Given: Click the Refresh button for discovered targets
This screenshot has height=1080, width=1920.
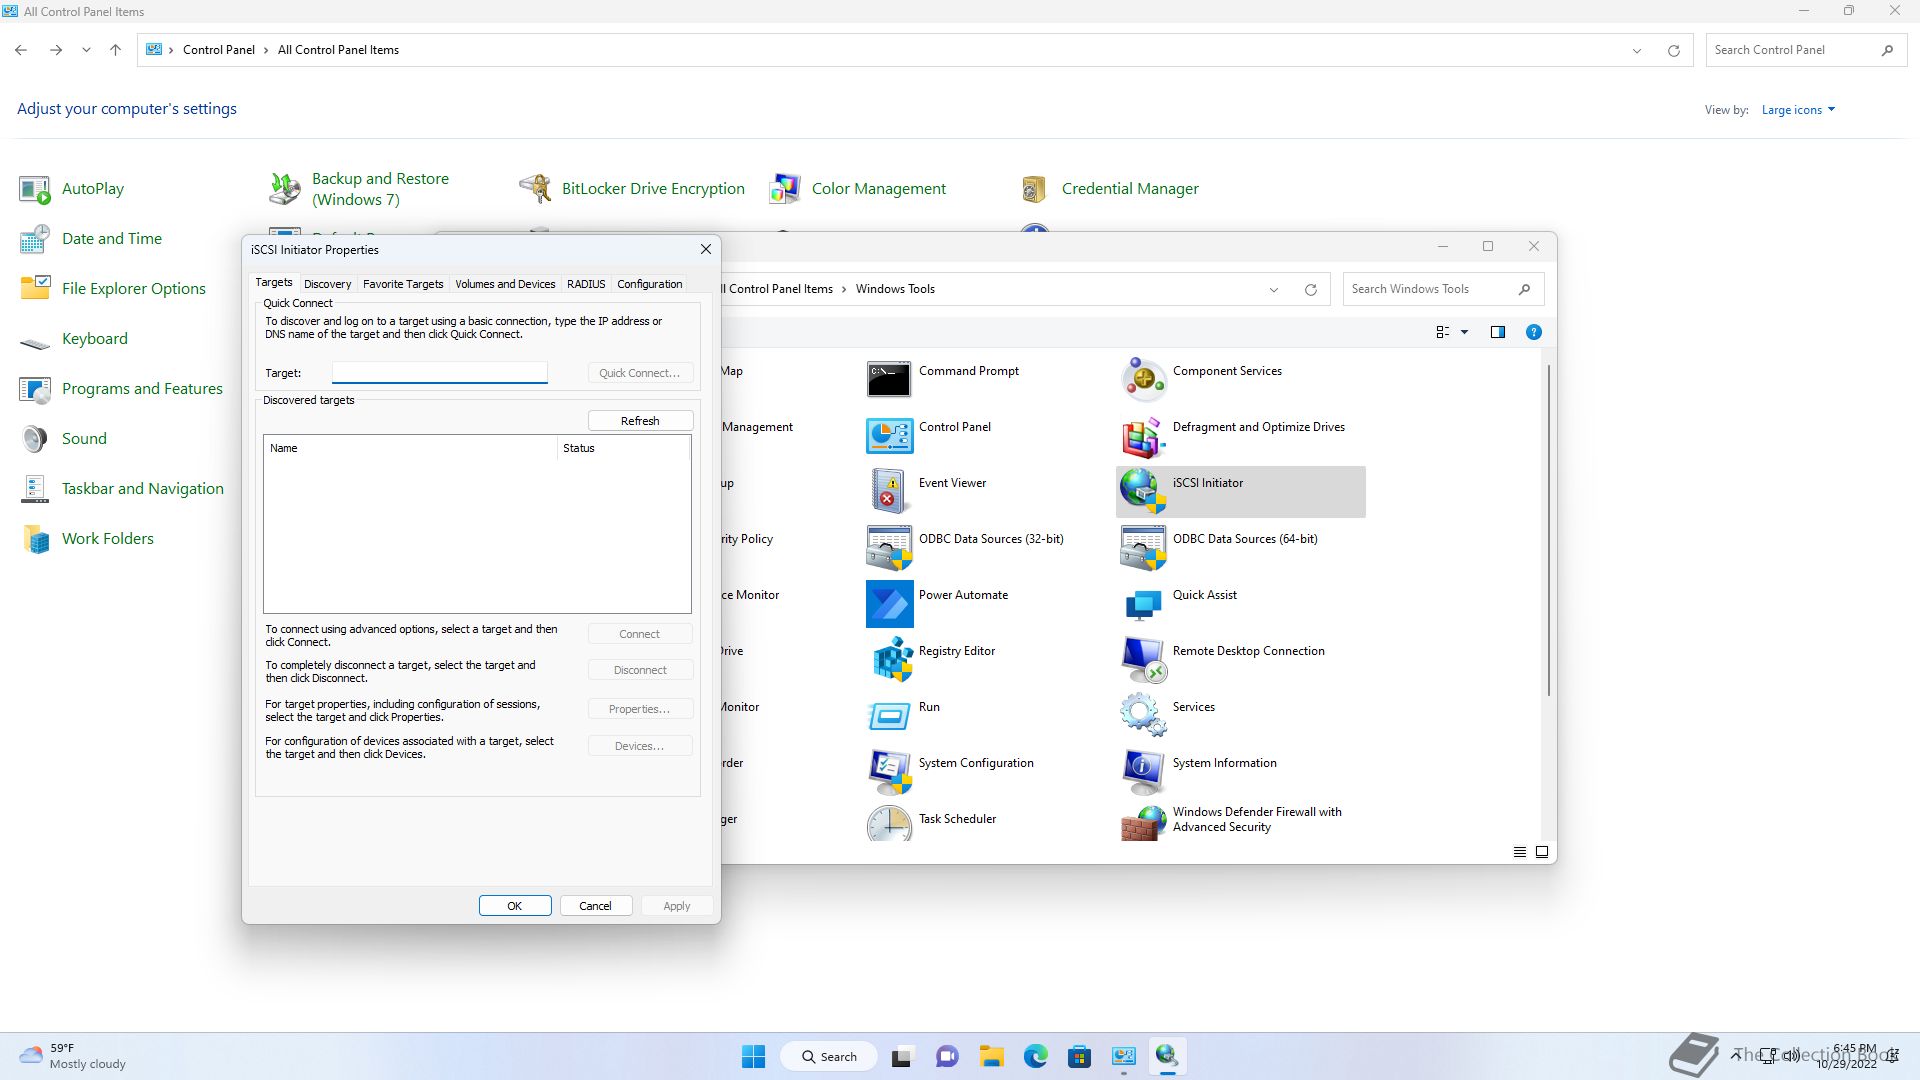Looking at the screenshot, I should click(x=640, y=421).
